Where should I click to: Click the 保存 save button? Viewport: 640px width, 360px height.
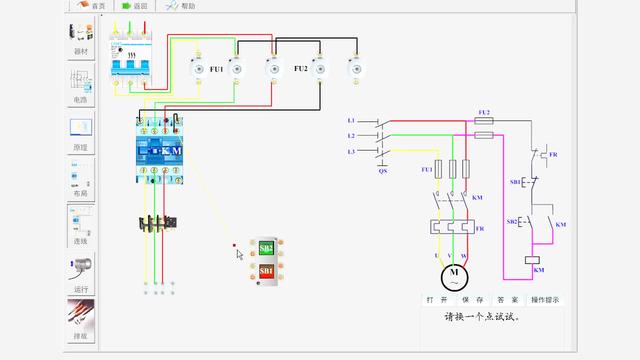click(x=473, y=300)
